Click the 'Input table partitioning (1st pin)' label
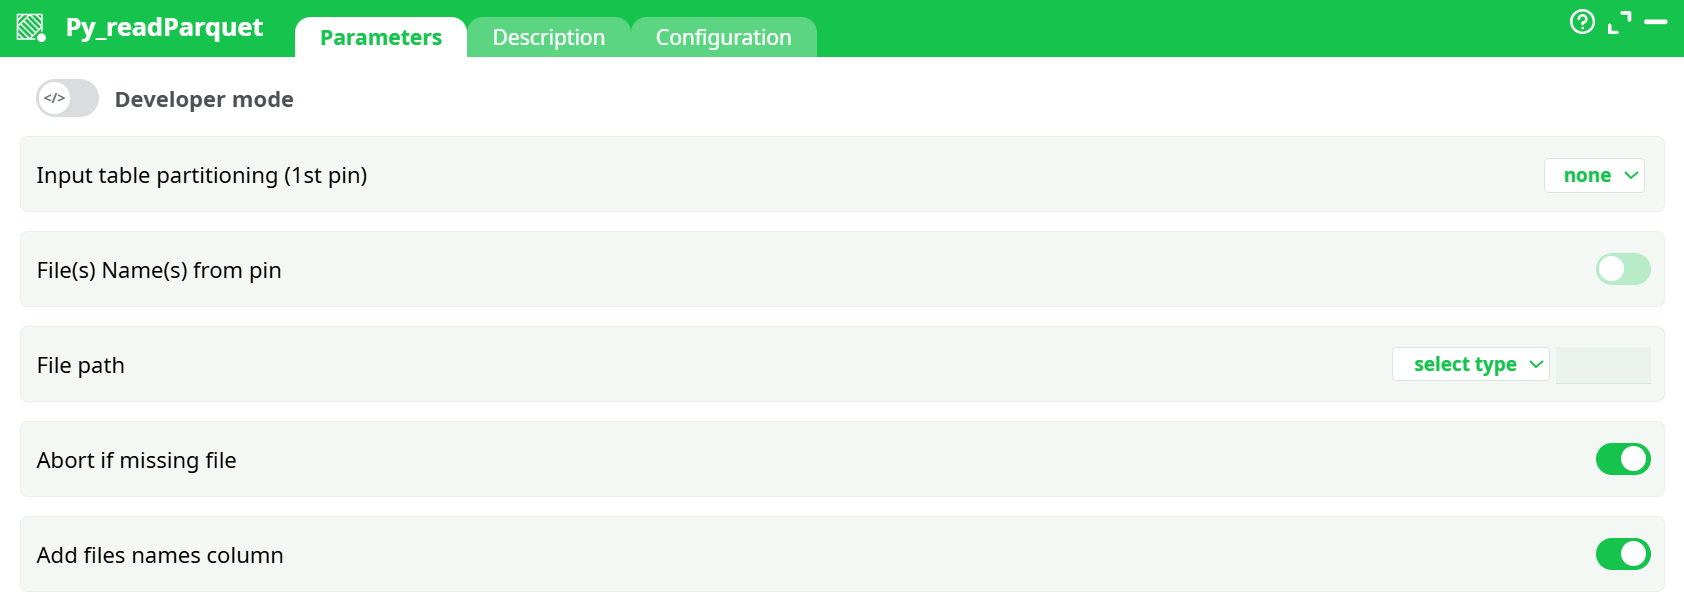1684x605 pixels. point(202,175)
